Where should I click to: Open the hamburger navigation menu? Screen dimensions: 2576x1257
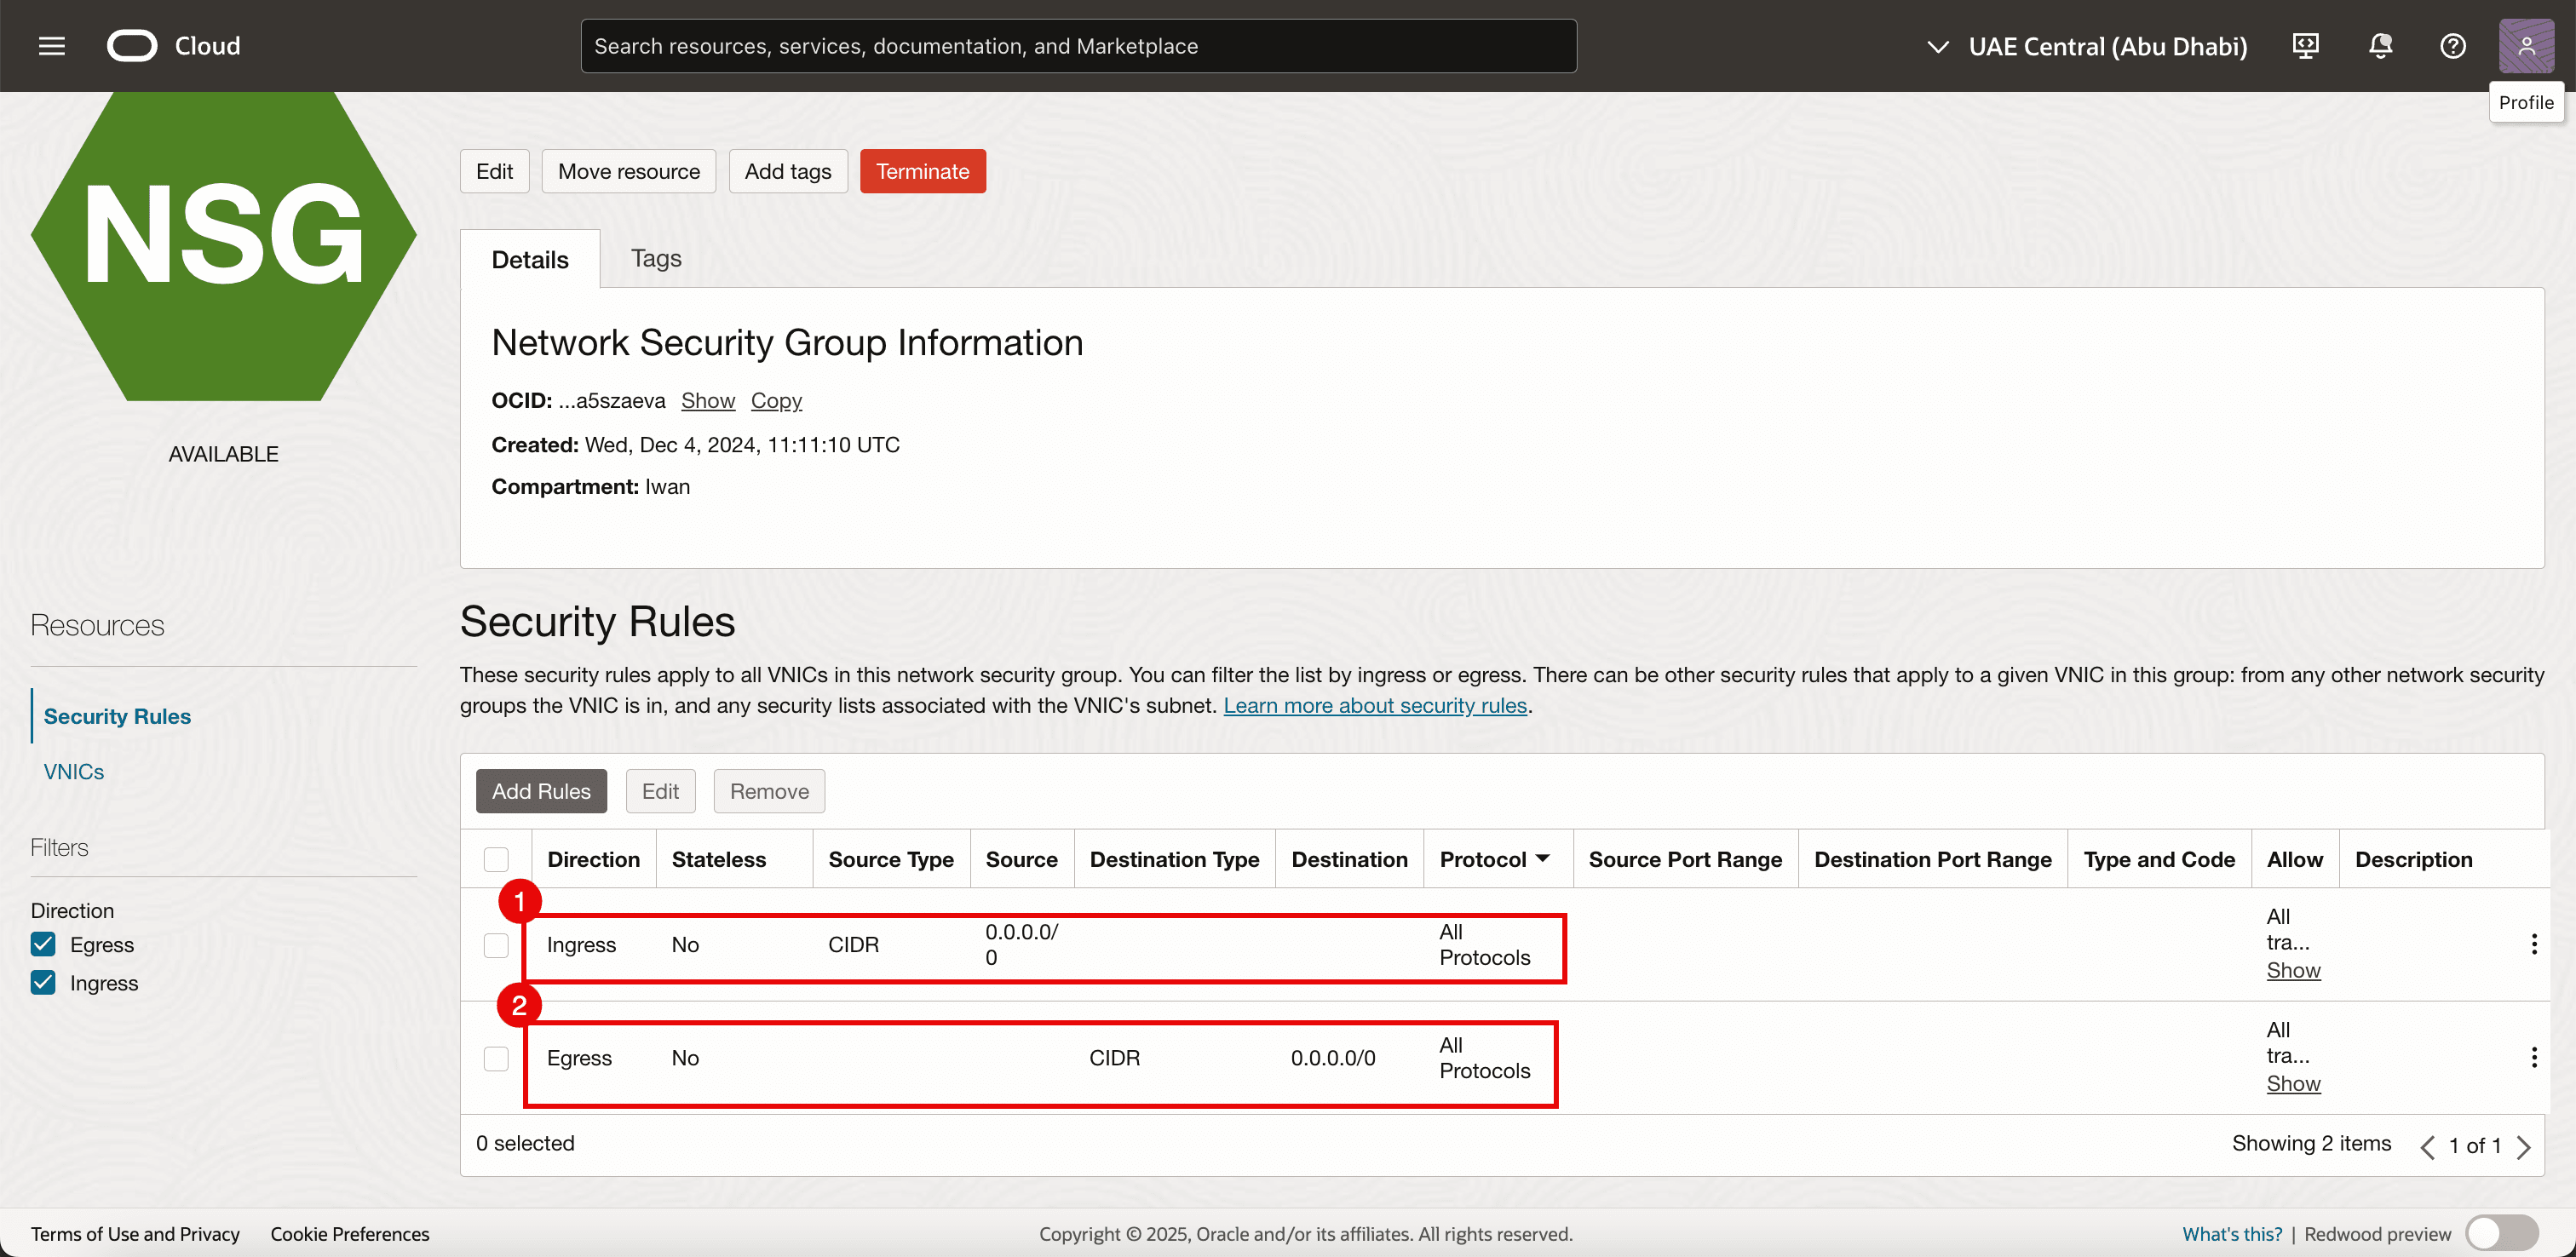(x=52, y=46)
